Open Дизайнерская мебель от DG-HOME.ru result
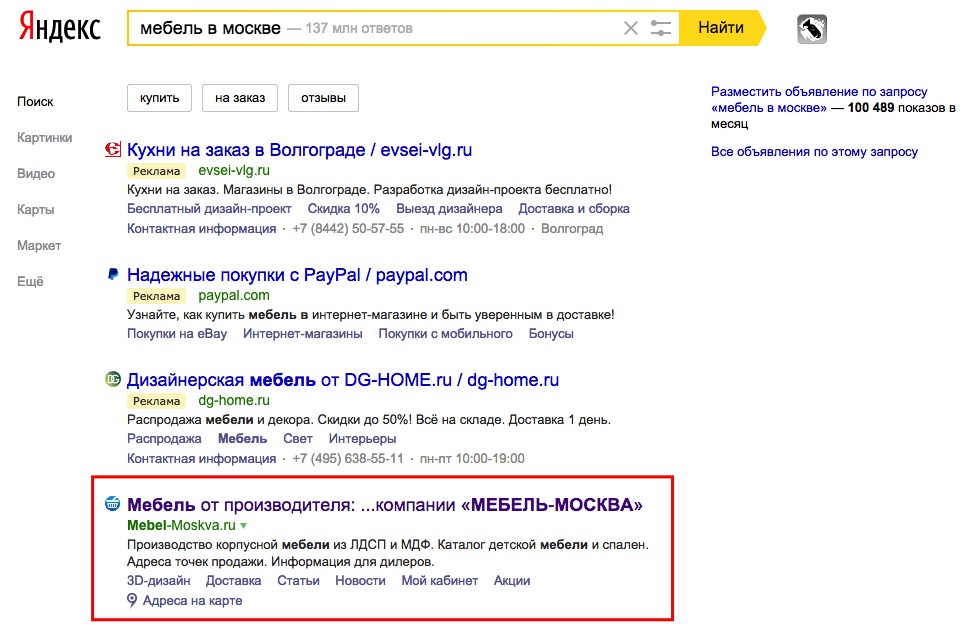973x625 pixels. 343,380
